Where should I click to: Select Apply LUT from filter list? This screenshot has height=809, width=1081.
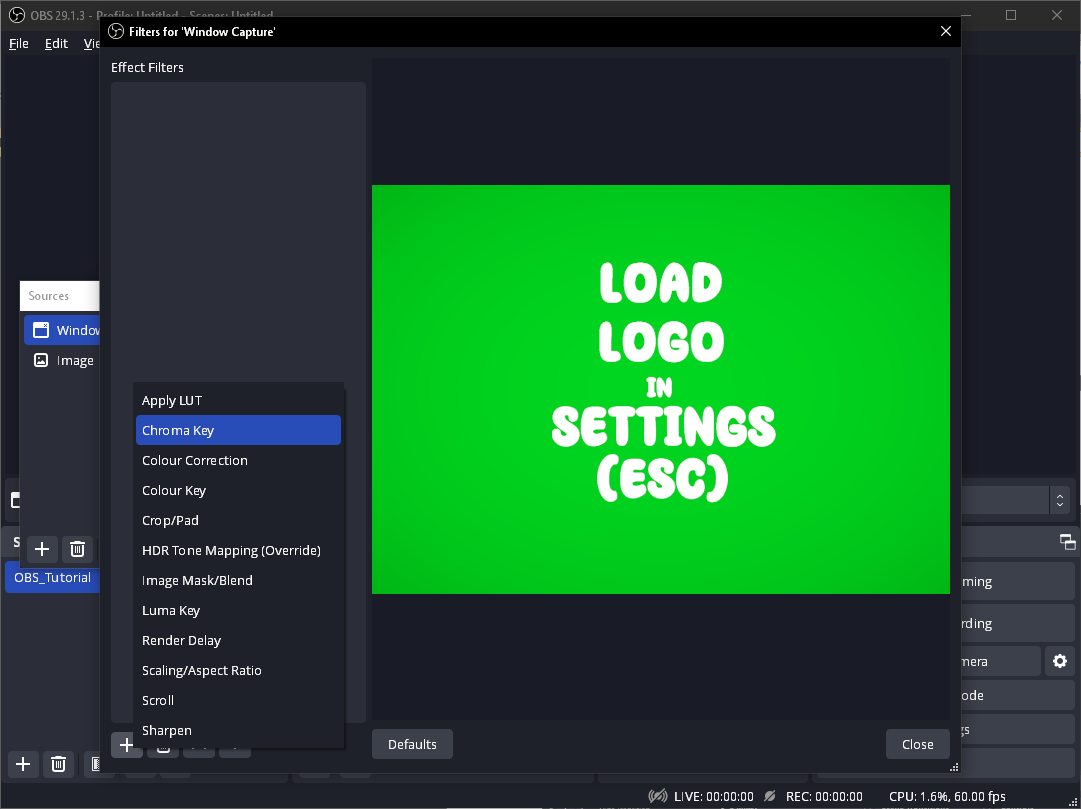point(172,400)
